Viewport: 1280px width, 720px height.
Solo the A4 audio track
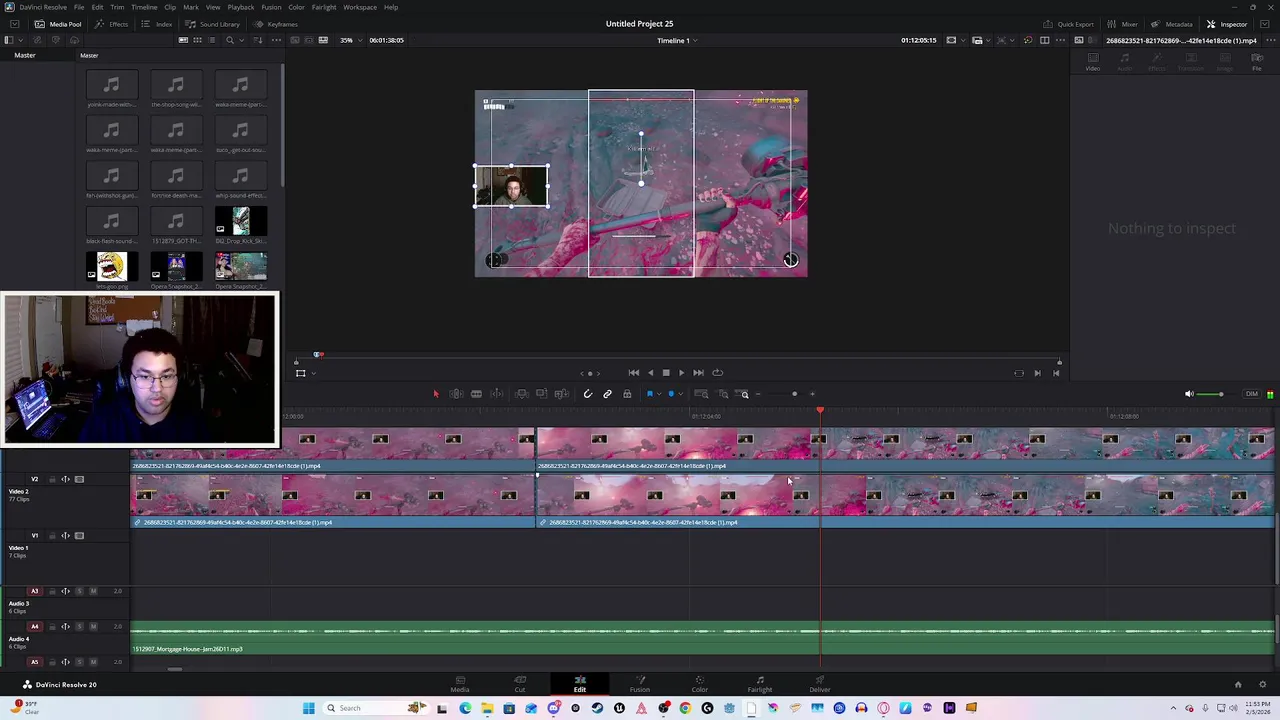(x=79, y=627)
